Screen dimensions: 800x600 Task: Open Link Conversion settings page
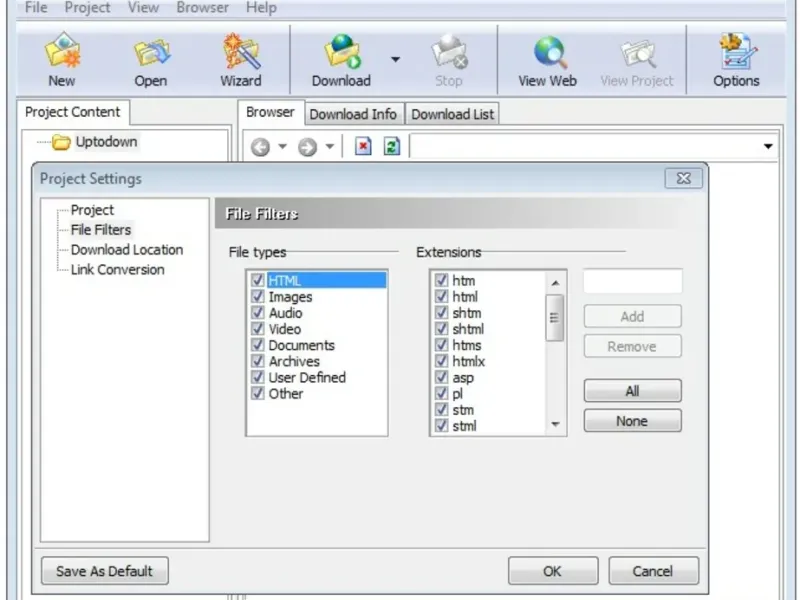[118, 269]
